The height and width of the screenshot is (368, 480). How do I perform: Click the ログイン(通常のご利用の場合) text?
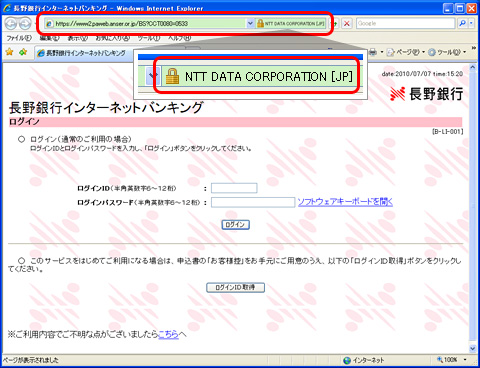tap(81, 139)
